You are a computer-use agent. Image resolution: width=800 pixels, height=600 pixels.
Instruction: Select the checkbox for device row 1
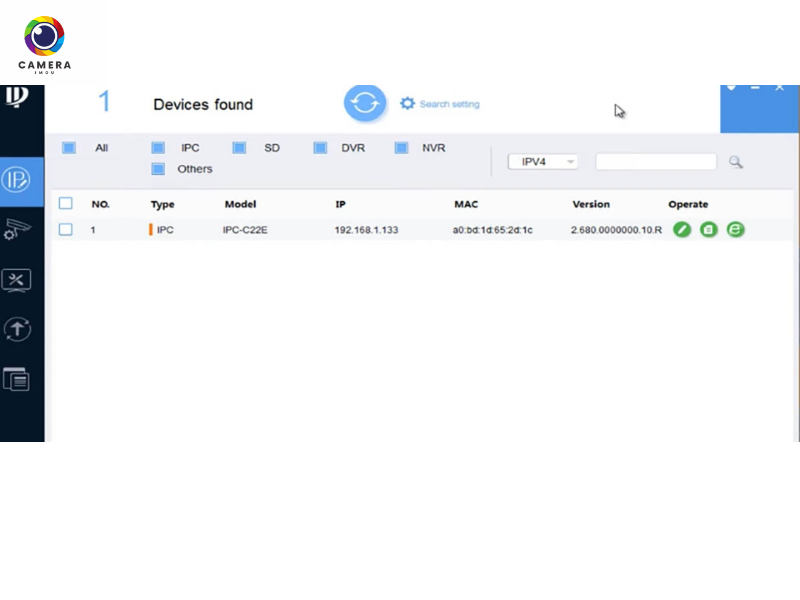[x=66, y=230]
